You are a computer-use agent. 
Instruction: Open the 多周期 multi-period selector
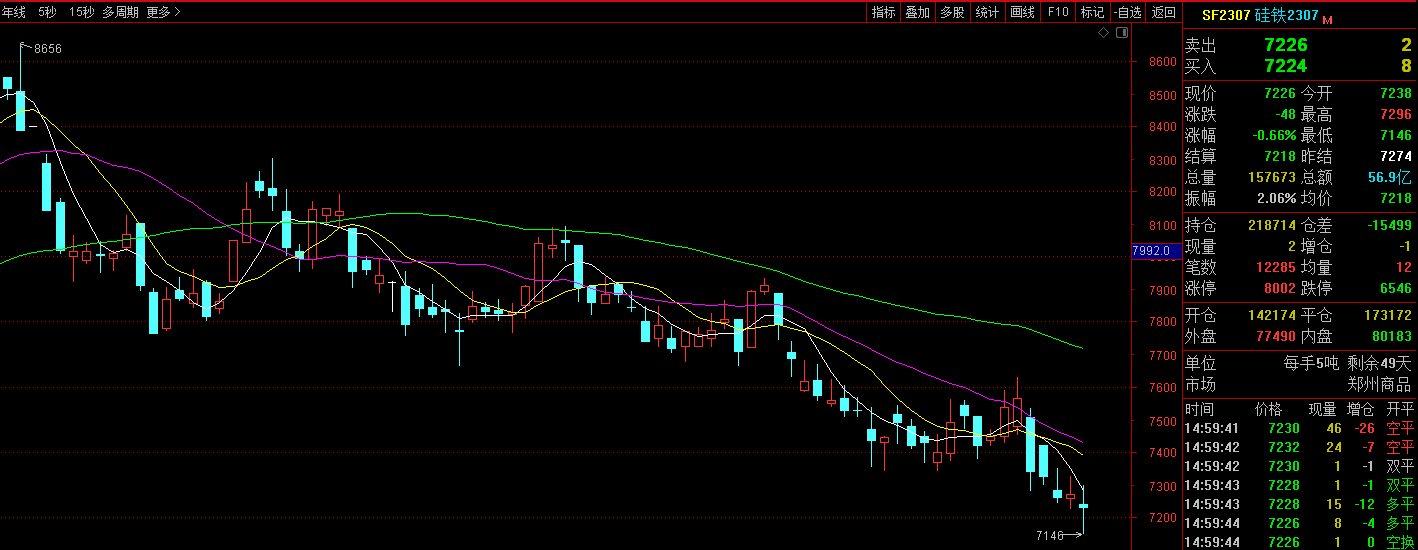pos(120,12)
